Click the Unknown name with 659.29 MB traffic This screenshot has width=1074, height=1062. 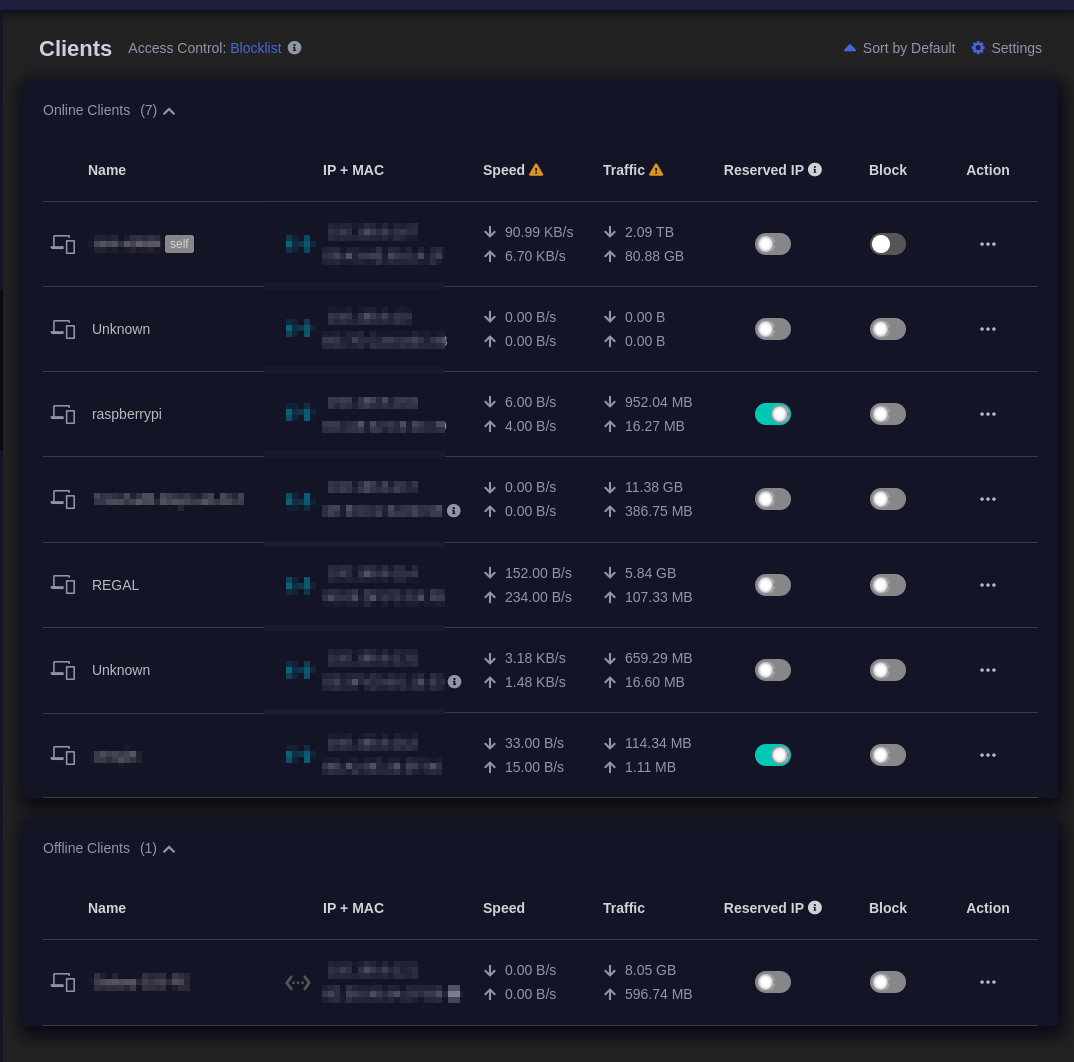click(121, 670)
